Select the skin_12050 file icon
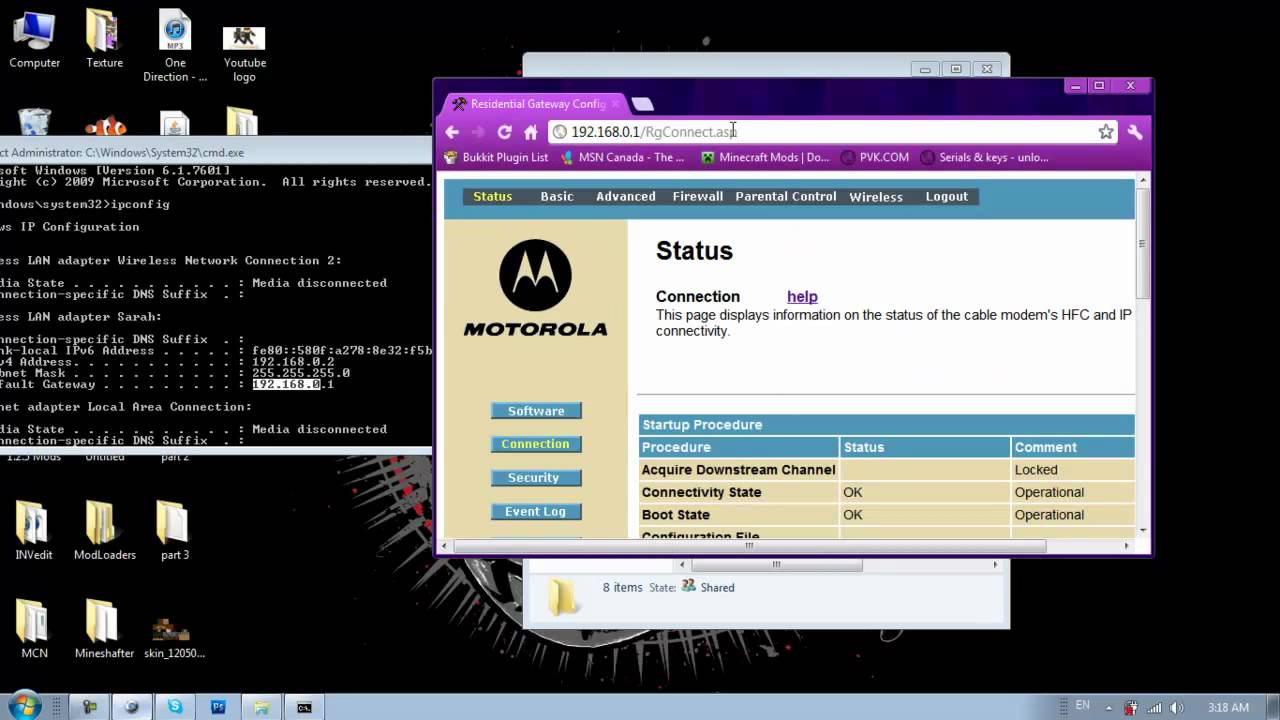Image resolution: width=1280 pixels, height=720 pixels. 174,637
